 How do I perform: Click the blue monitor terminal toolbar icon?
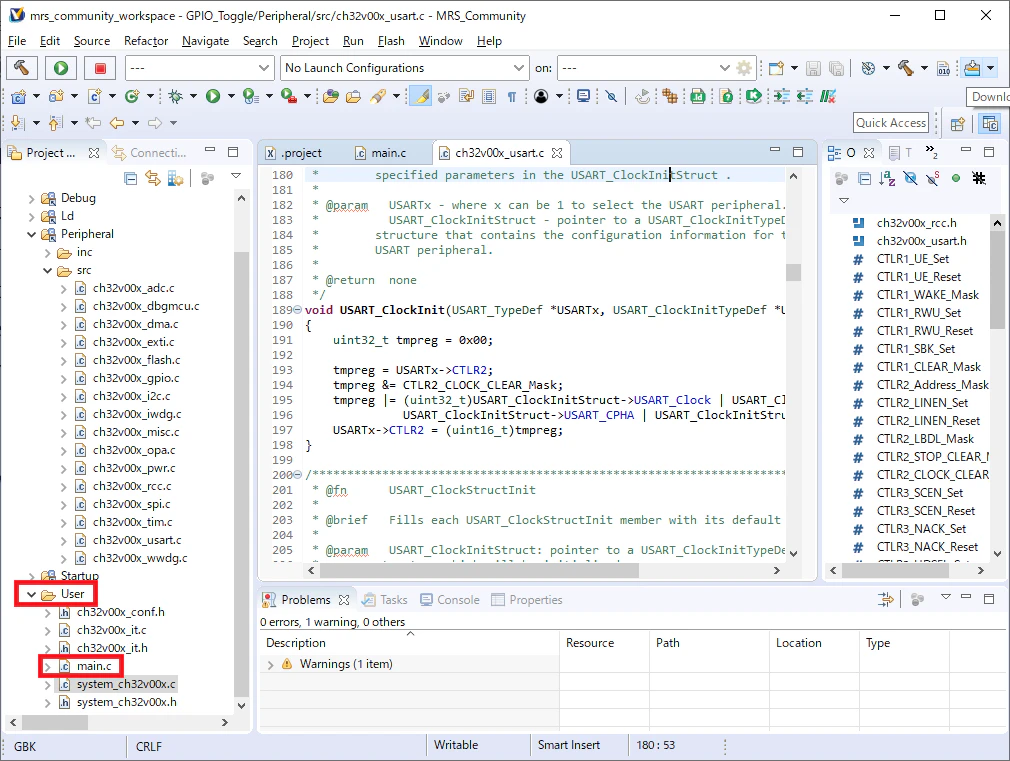(584, 97)
